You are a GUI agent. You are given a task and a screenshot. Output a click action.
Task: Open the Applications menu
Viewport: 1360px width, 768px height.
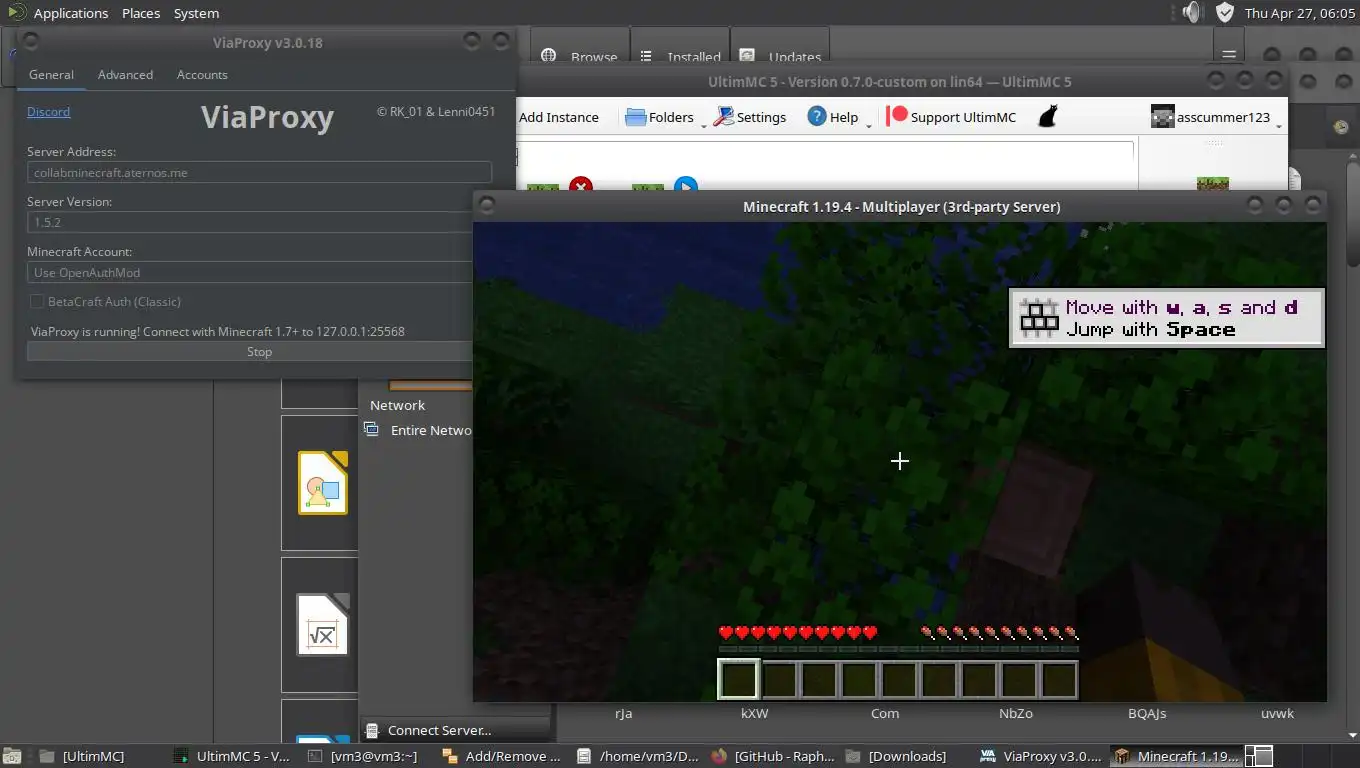(x=71, y=13)
